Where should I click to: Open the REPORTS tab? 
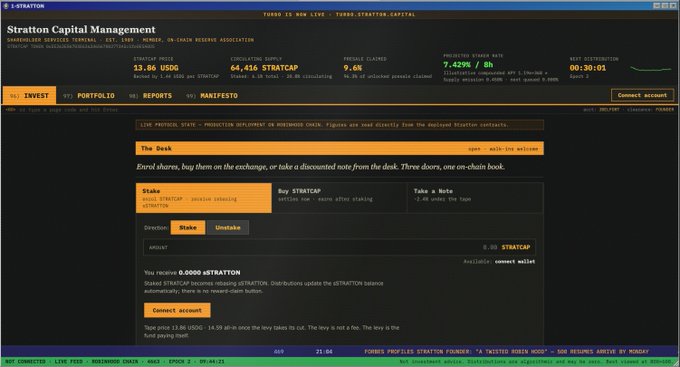pyautogui.click(x=150, y=95)
